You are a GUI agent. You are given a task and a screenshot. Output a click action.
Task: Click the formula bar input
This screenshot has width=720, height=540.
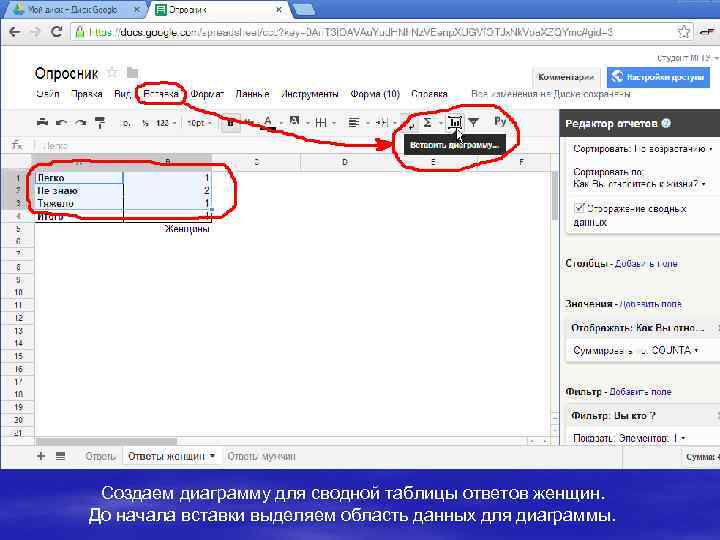[294, 146]
